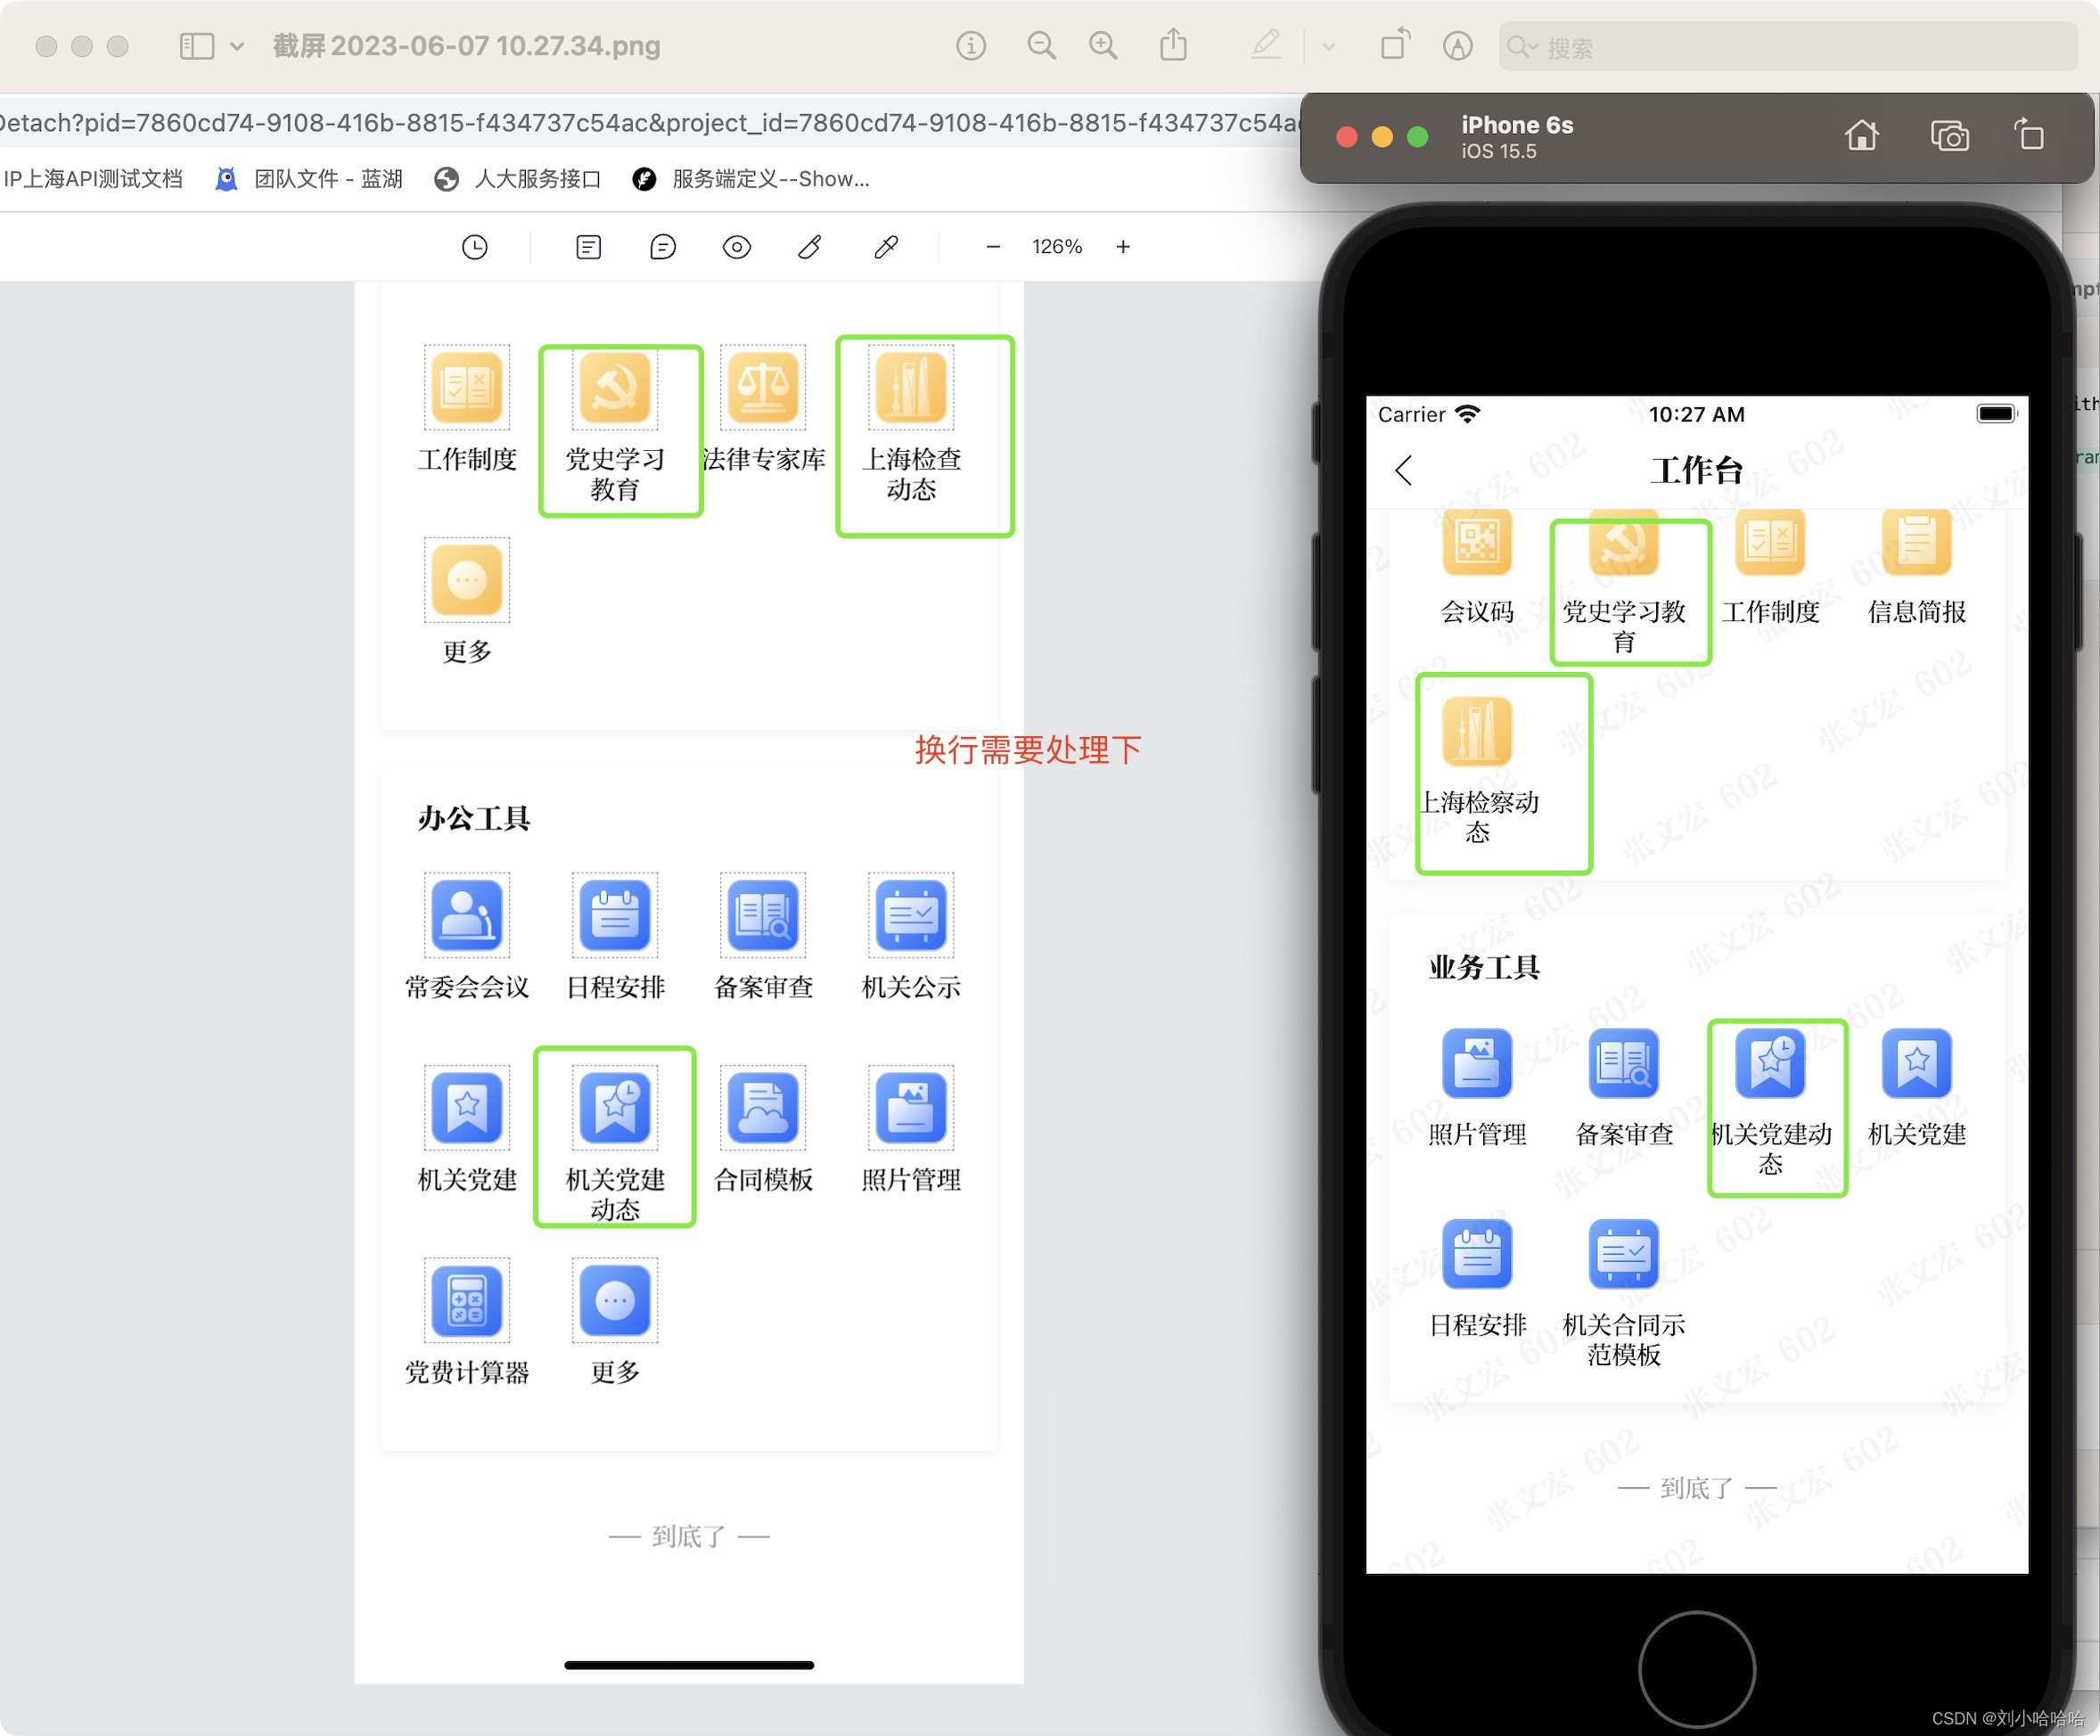Screen dimensions: 2100x1736
Task: Open the Share button in Preview
Action: 1173,45
